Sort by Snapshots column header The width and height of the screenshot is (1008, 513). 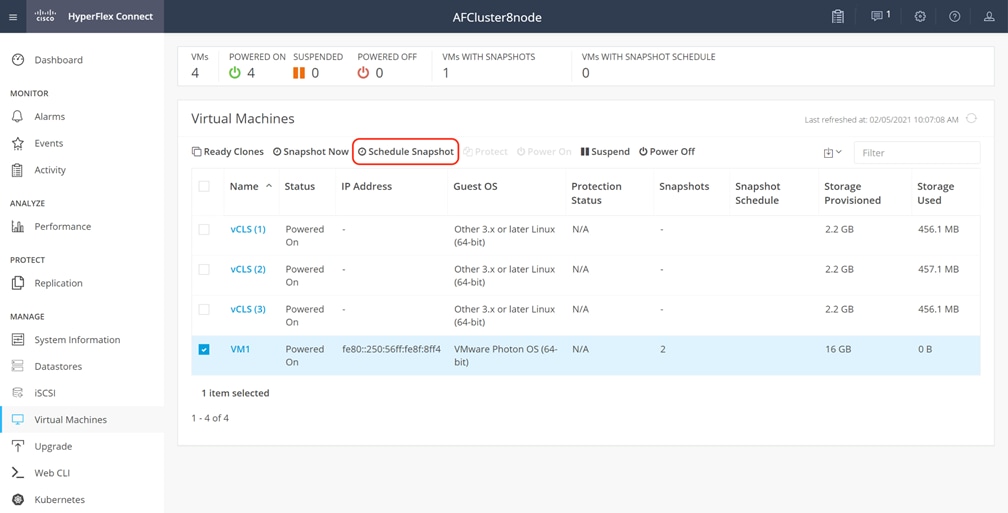(x=684, y=186)
